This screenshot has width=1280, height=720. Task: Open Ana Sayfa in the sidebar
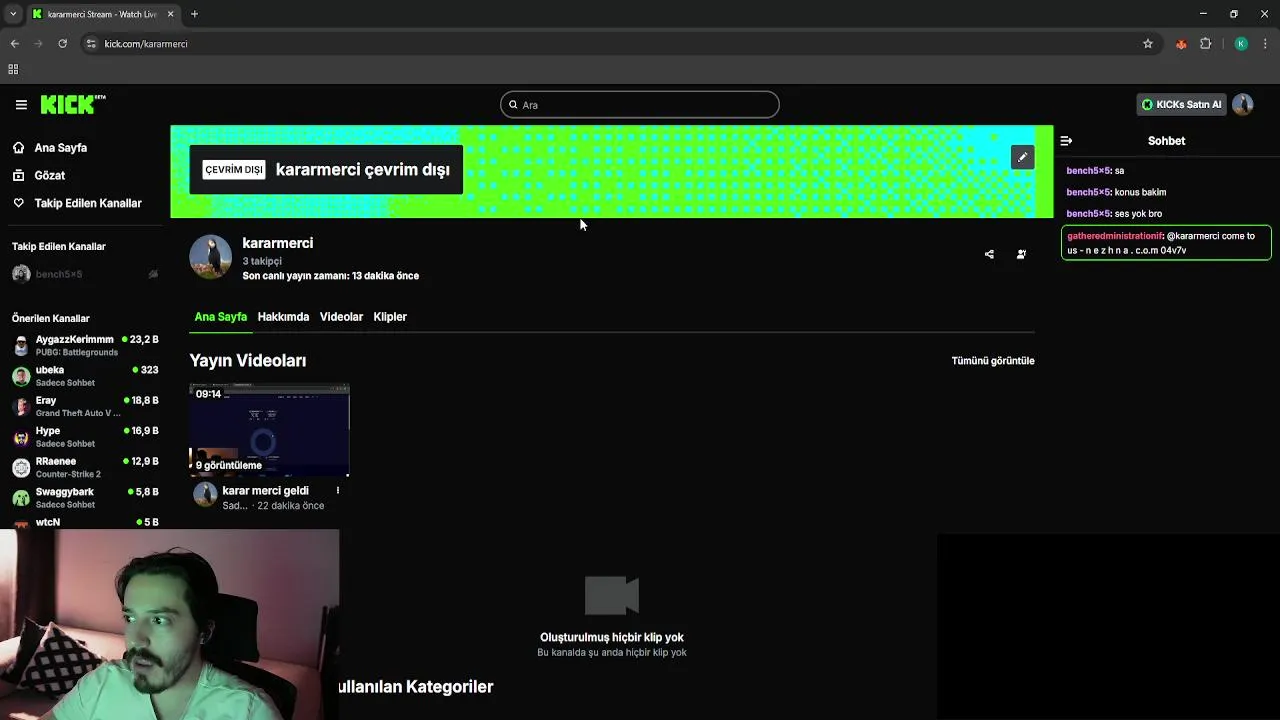(61, 148)
